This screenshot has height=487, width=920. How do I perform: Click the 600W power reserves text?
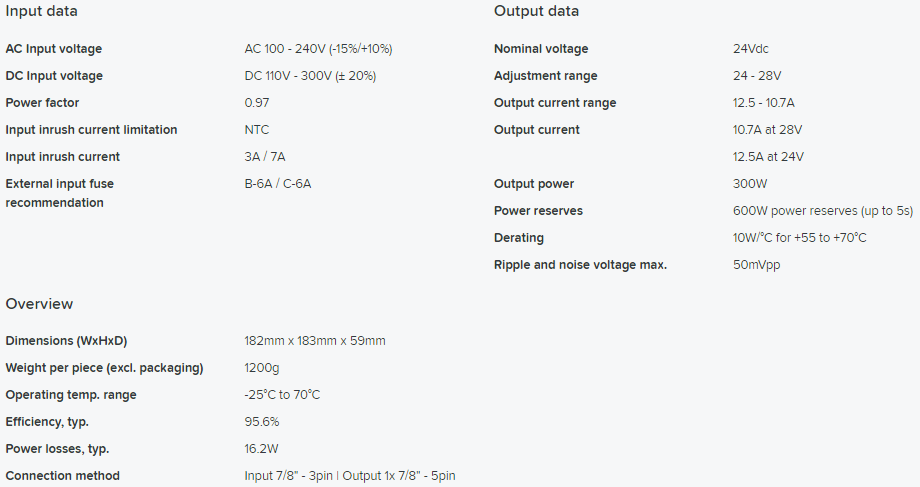click(x=823, y=211)
